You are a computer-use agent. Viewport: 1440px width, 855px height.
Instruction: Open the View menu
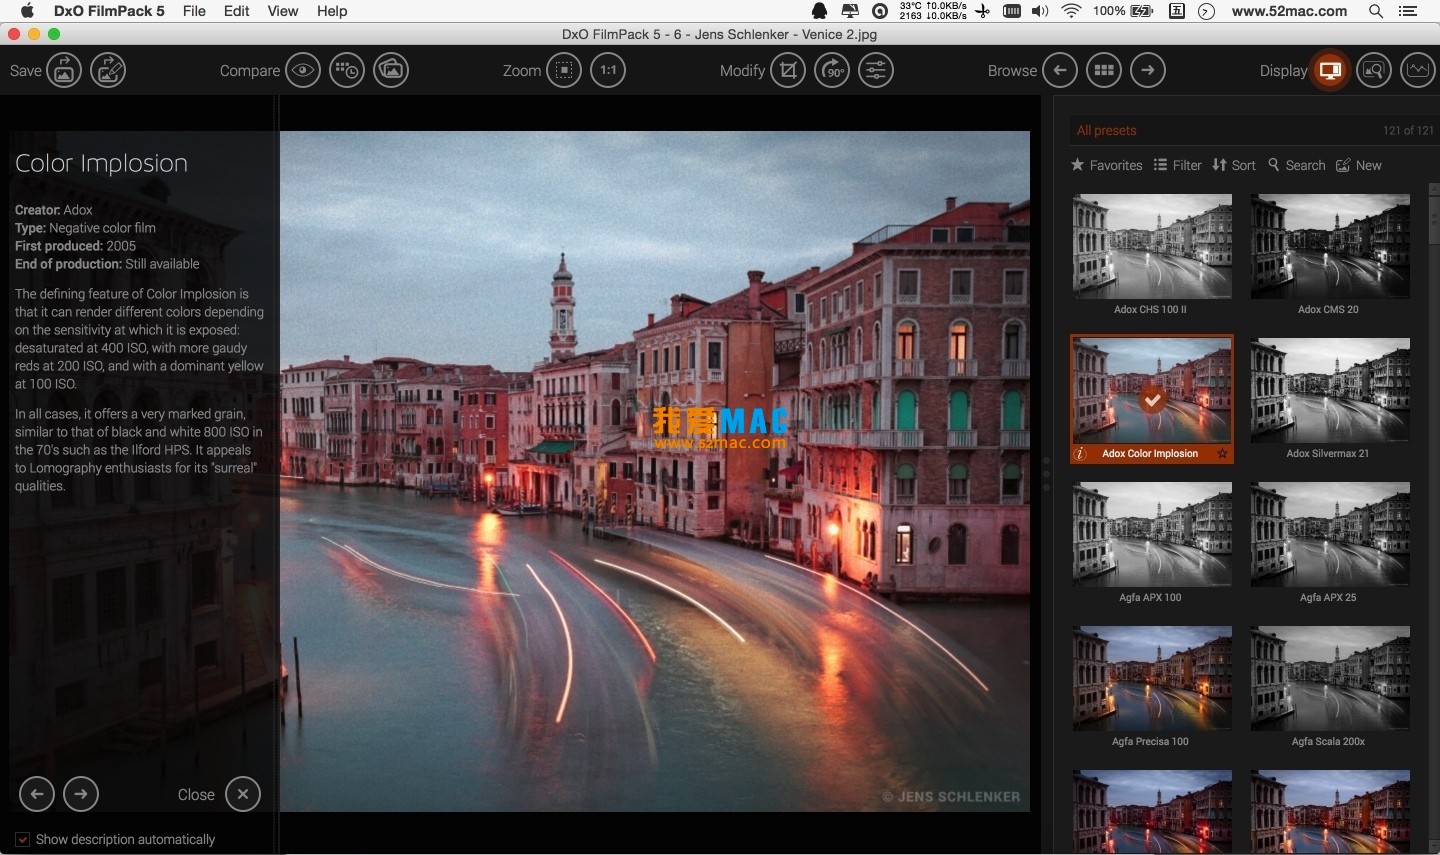click(283, 11)
